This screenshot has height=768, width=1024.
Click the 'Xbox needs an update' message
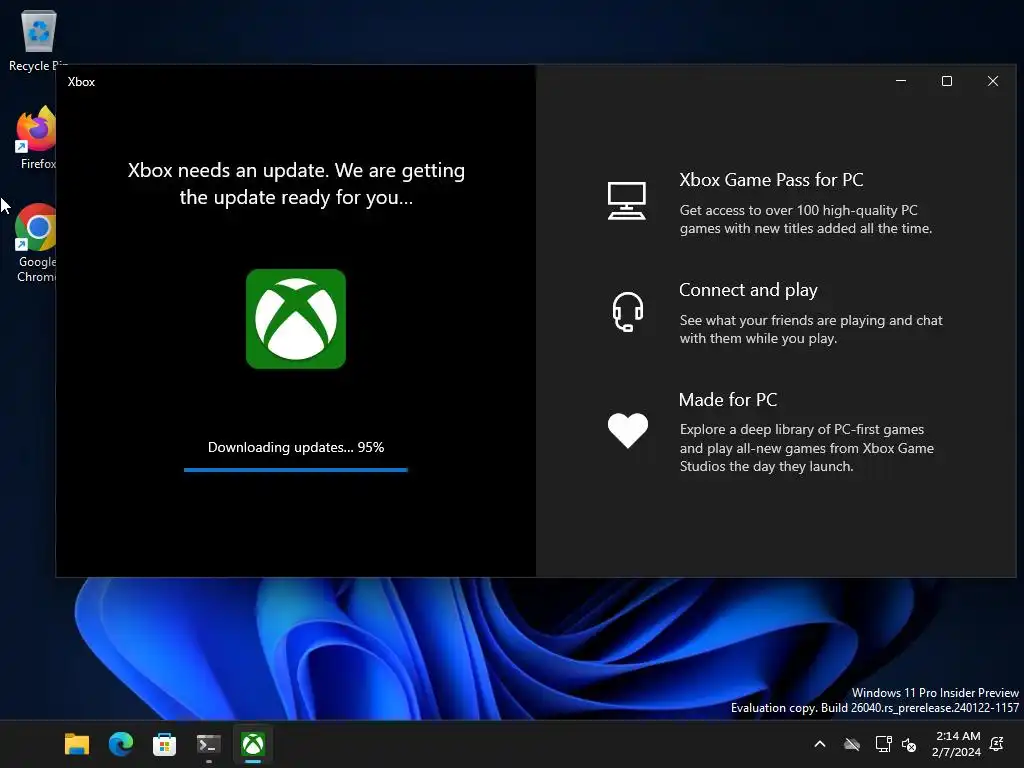click(x=296, y=184)
